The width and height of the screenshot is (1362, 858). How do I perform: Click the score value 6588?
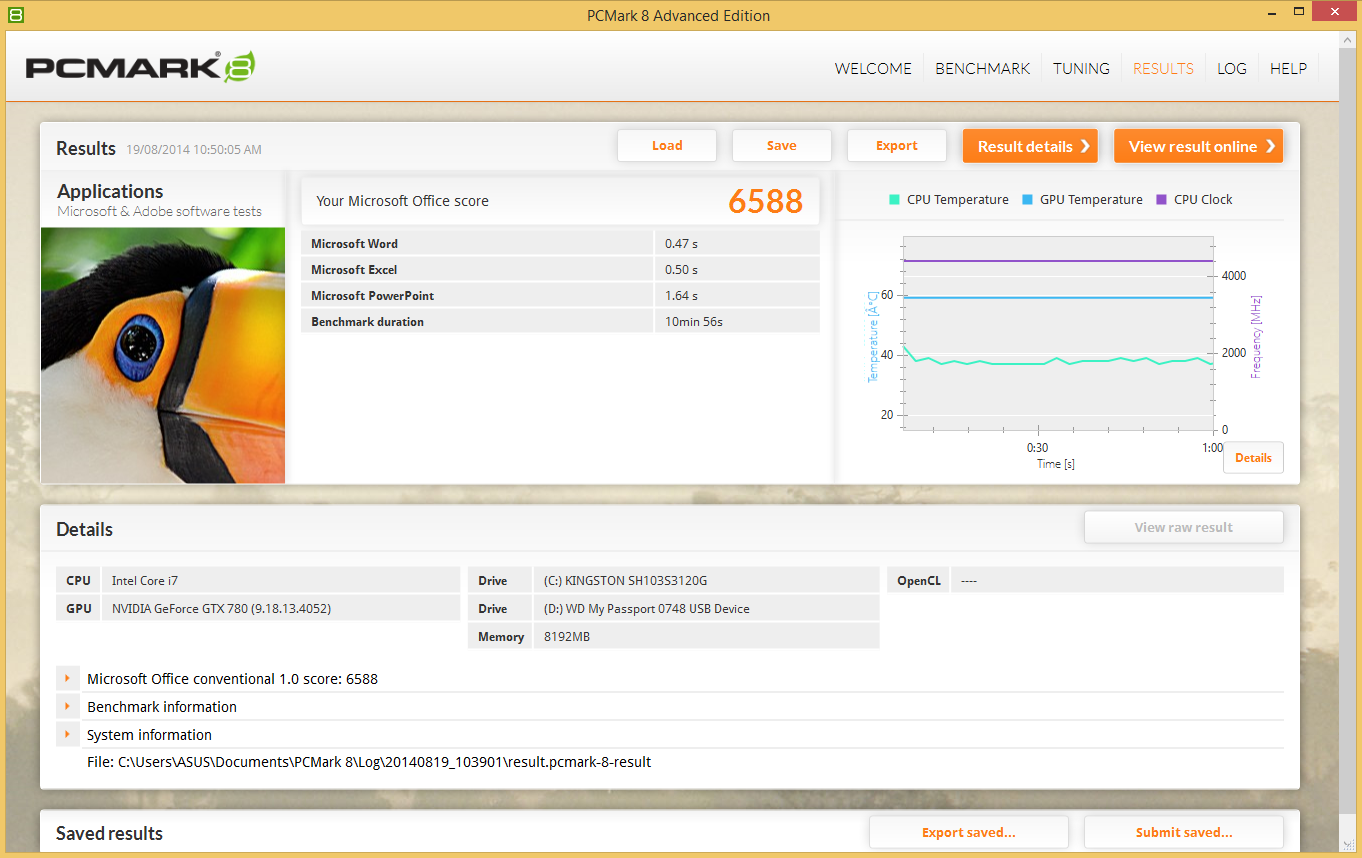[765, 201]
